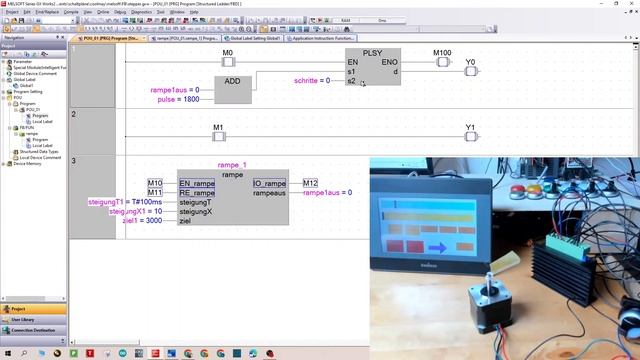The height and width of the screenshot is (360, 640).
Task: Collapse the POU tree node
Action: click(4, 98)
